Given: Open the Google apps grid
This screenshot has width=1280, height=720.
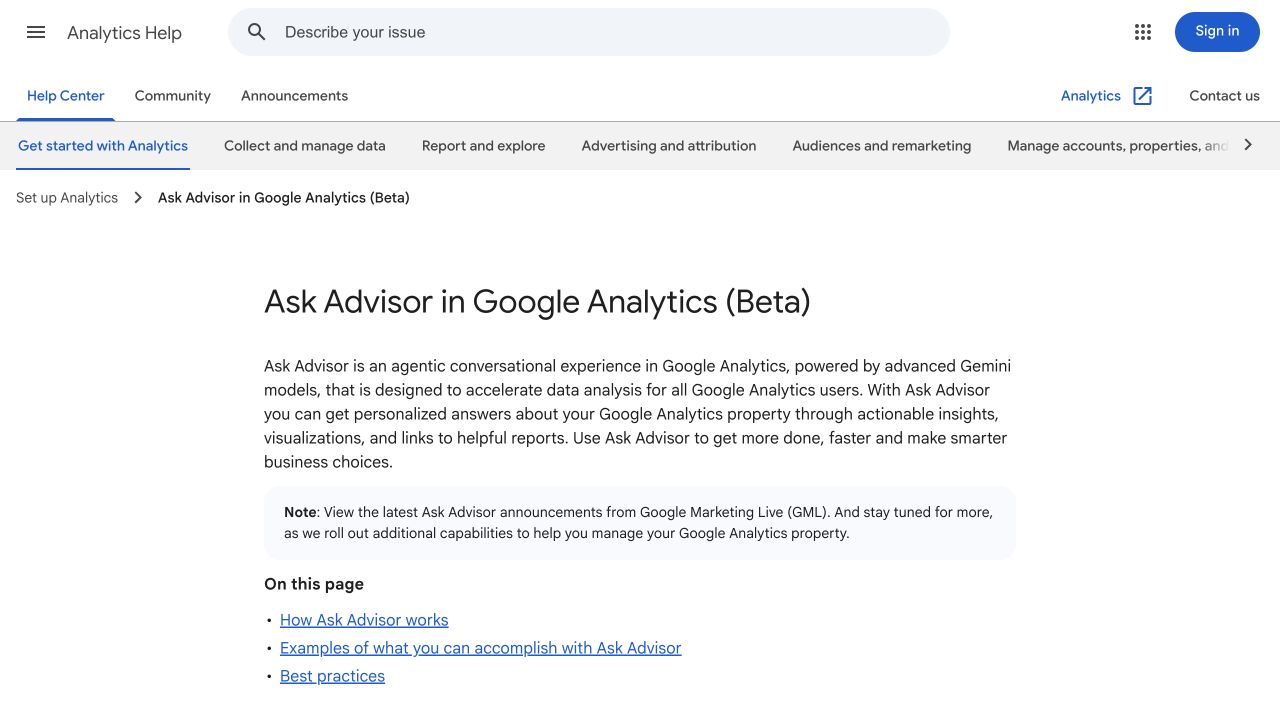Looking at the screenshot, I should 1143,32.
